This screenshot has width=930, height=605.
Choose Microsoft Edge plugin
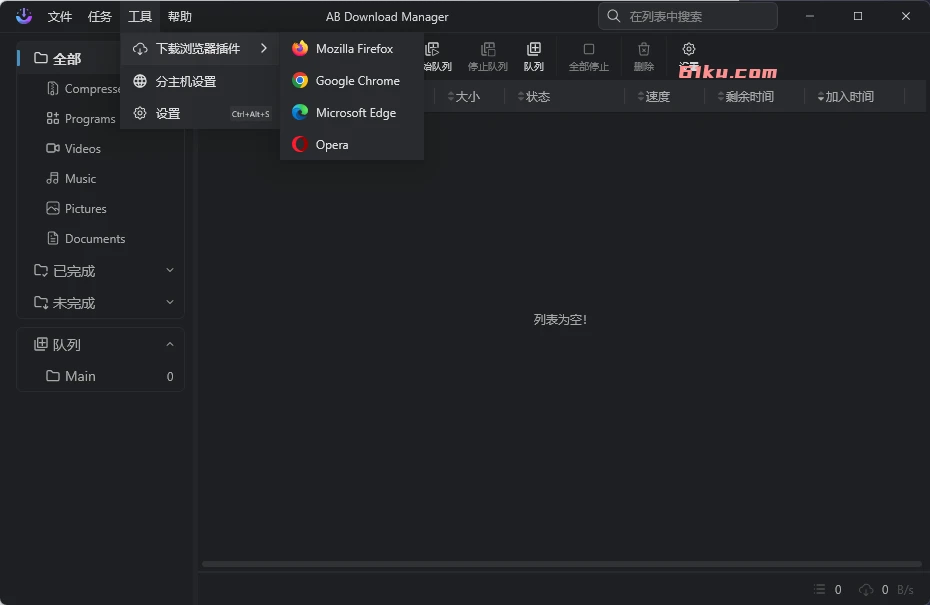[x=352, y=113]
